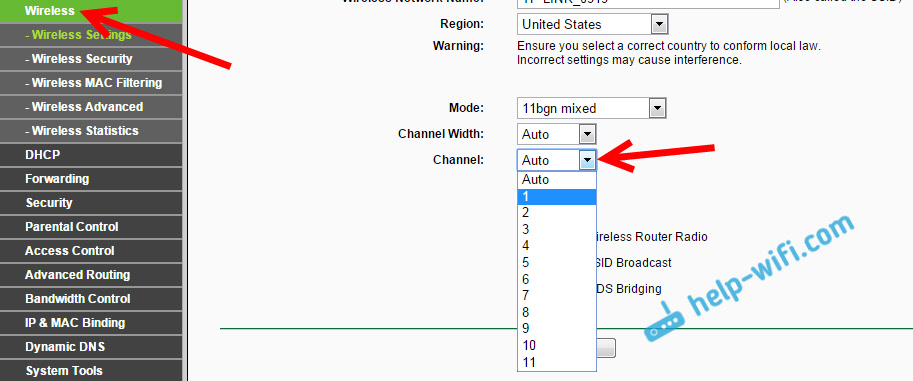View Wireless Statistics page
This screenshot has height=381, width=913.
tap(91, 130)
